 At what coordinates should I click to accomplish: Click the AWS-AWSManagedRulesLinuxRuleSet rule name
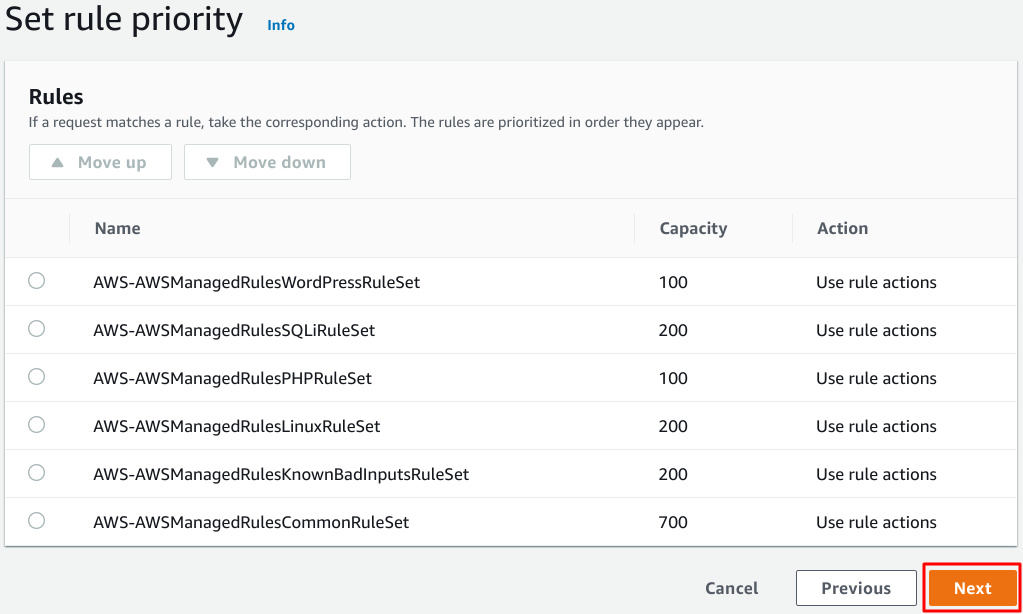coord(236,426)
